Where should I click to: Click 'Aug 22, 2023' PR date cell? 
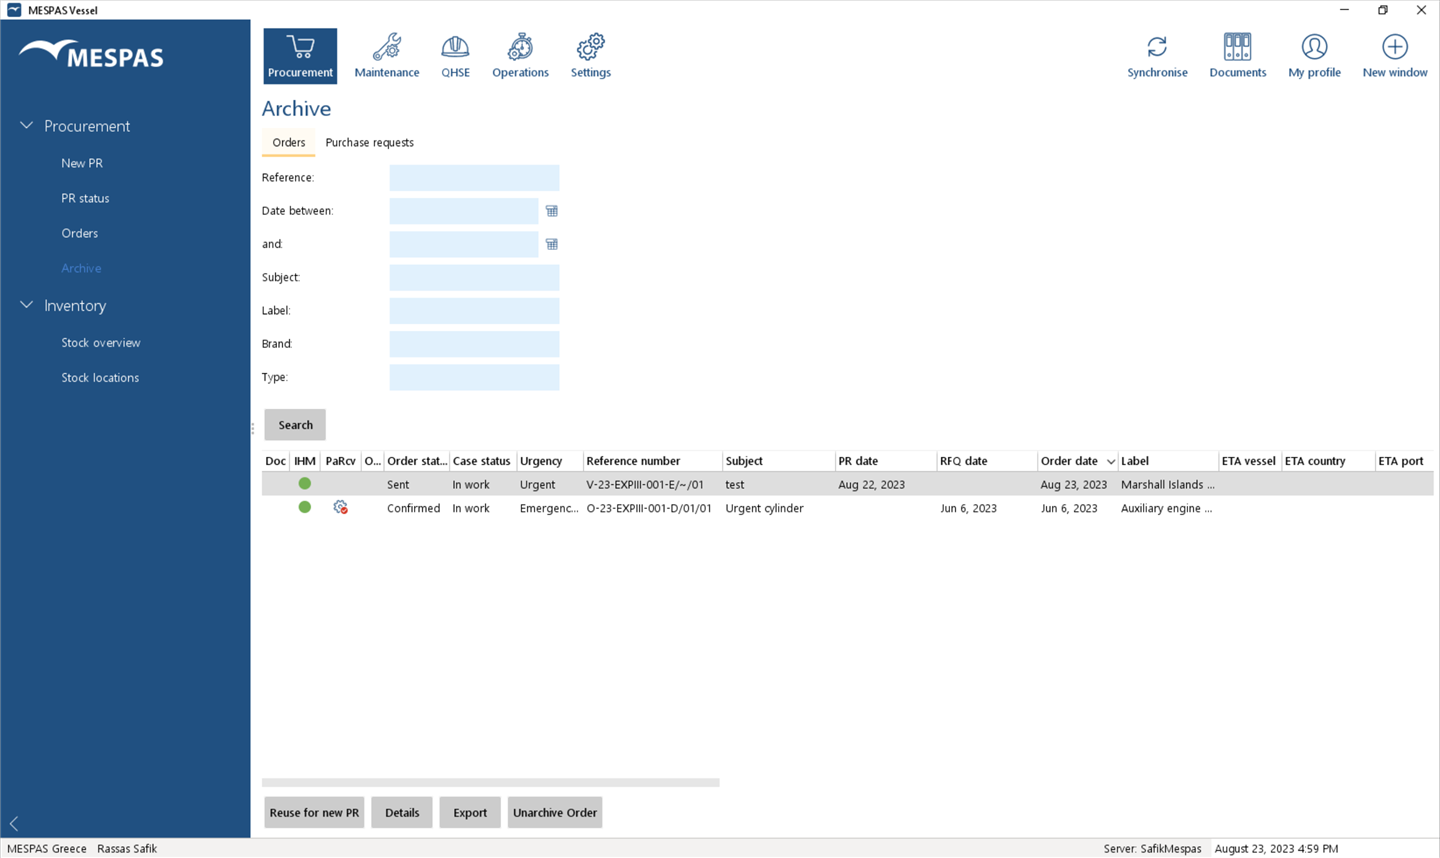871,484
